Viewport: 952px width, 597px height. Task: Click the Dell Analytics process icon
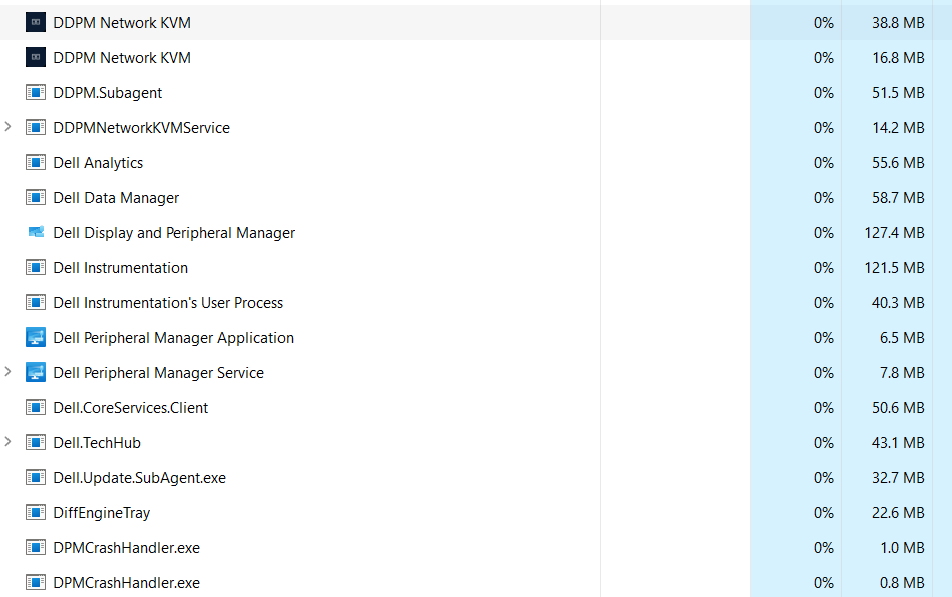(36, 162)
